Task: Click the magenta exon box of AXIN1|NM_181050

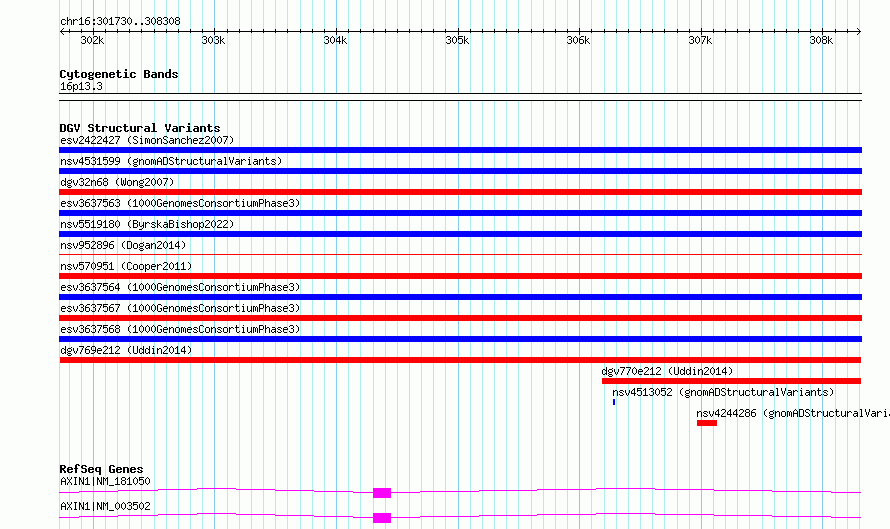Action: click(x=382, y=493)
